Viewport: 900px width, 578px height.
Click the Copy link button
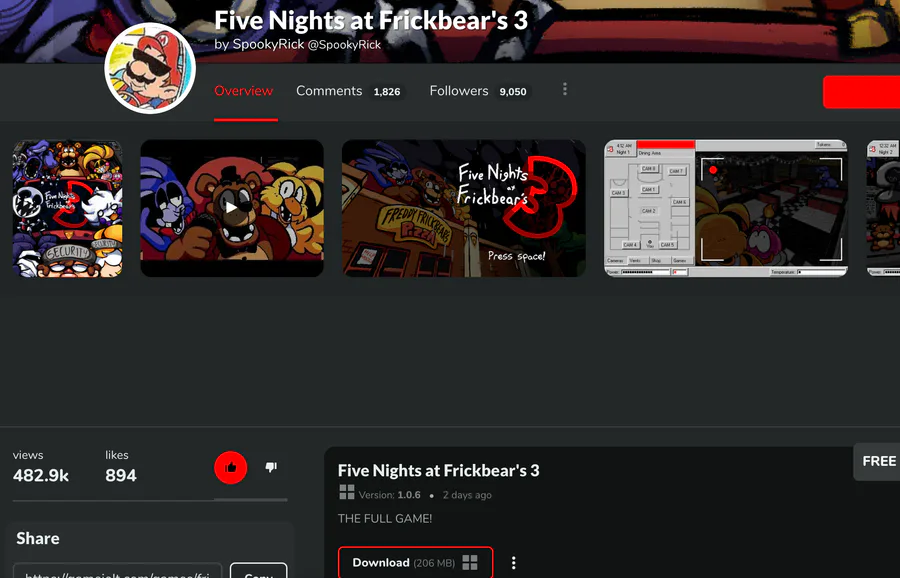(259, 571)
